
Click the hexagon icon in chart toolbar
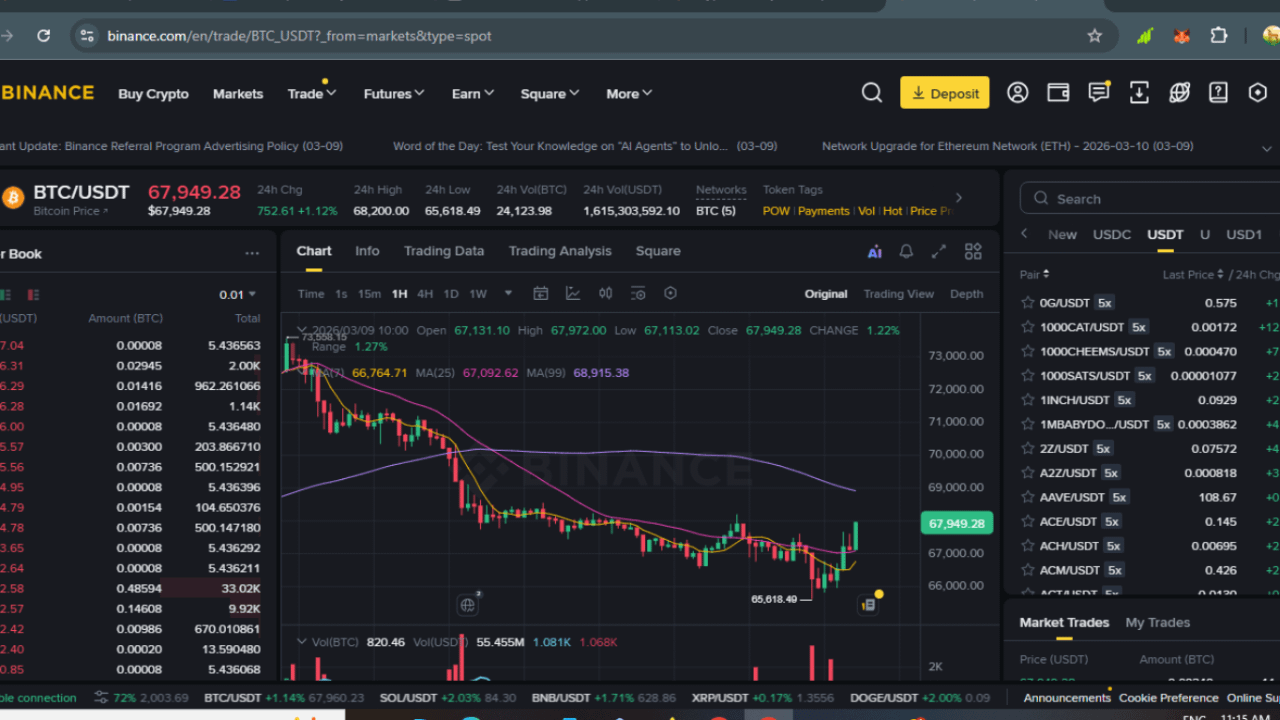click(671, 294)
